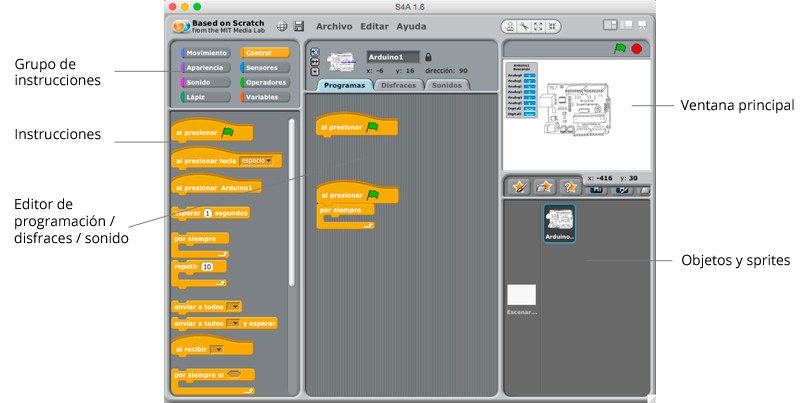Set rotation style to left-right flip
Image resolution: width=809 pixels, height=403 pixels.
tap(315, 62)
